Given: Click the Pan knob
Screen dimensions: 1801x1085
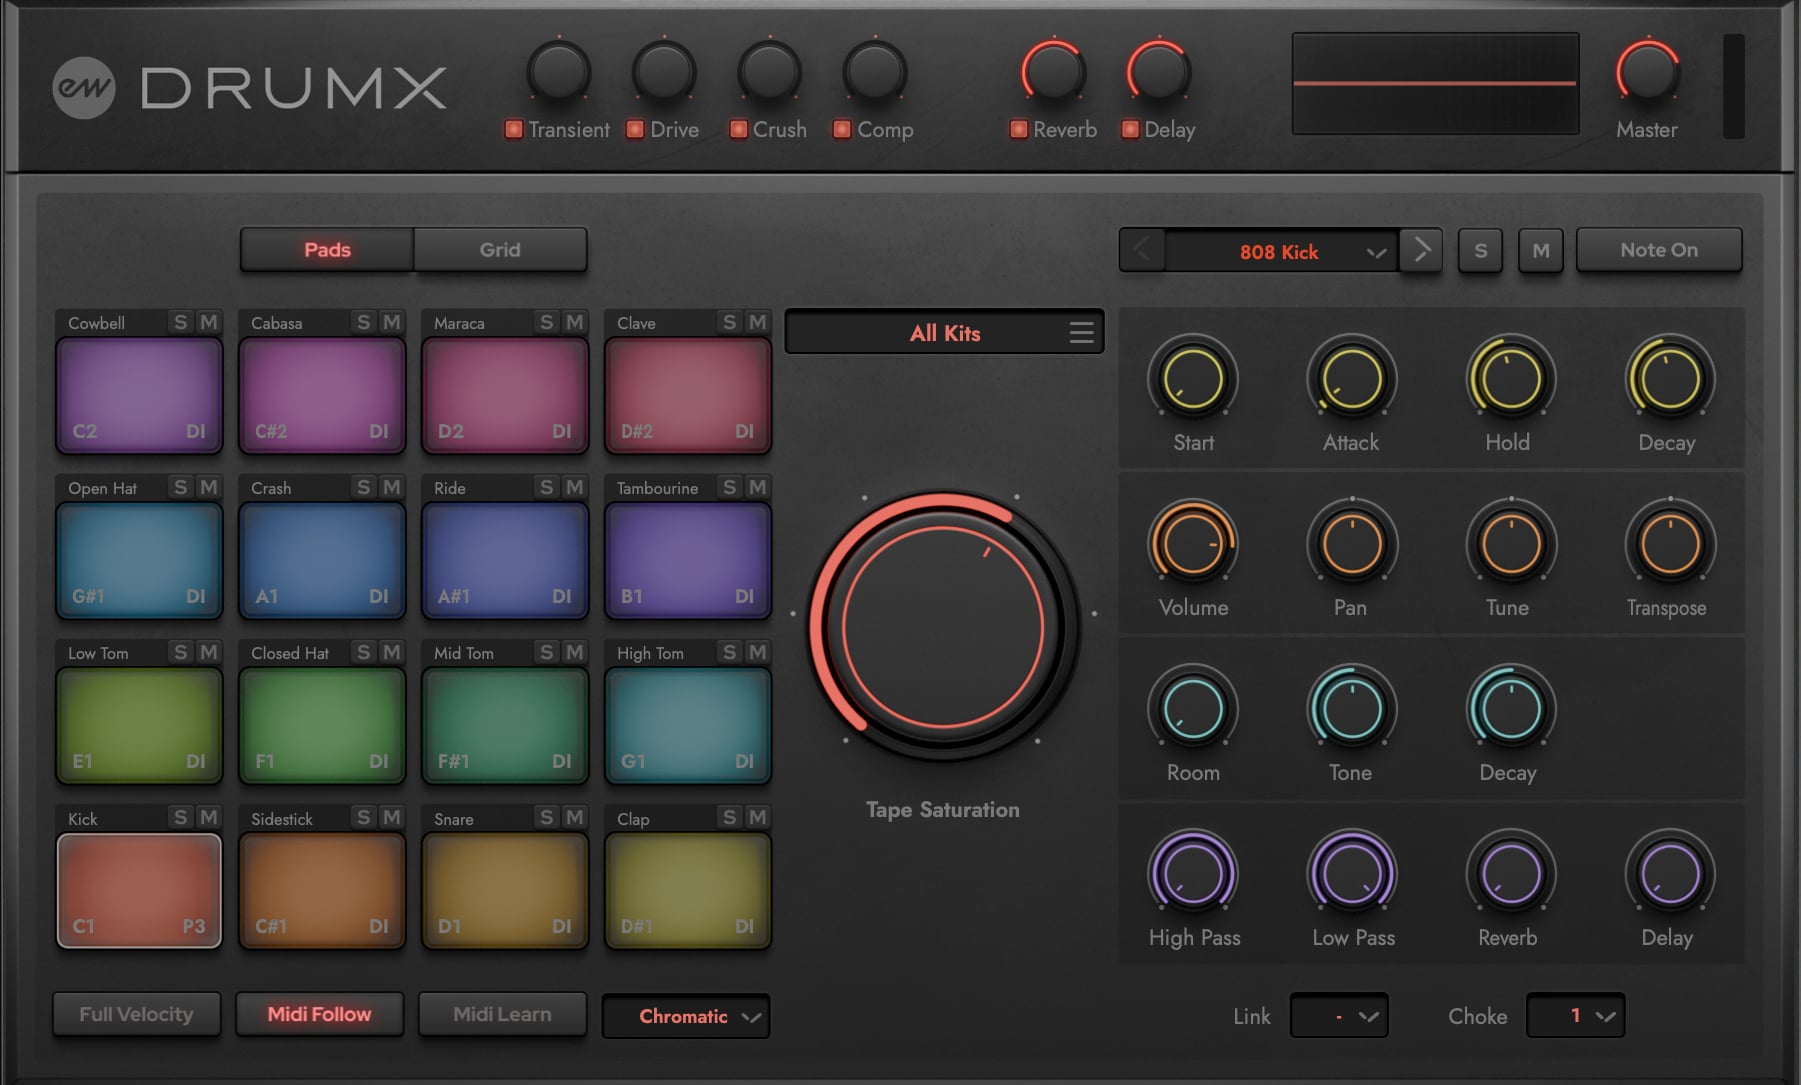Looking at the screenshot, I should point(1351,544).
